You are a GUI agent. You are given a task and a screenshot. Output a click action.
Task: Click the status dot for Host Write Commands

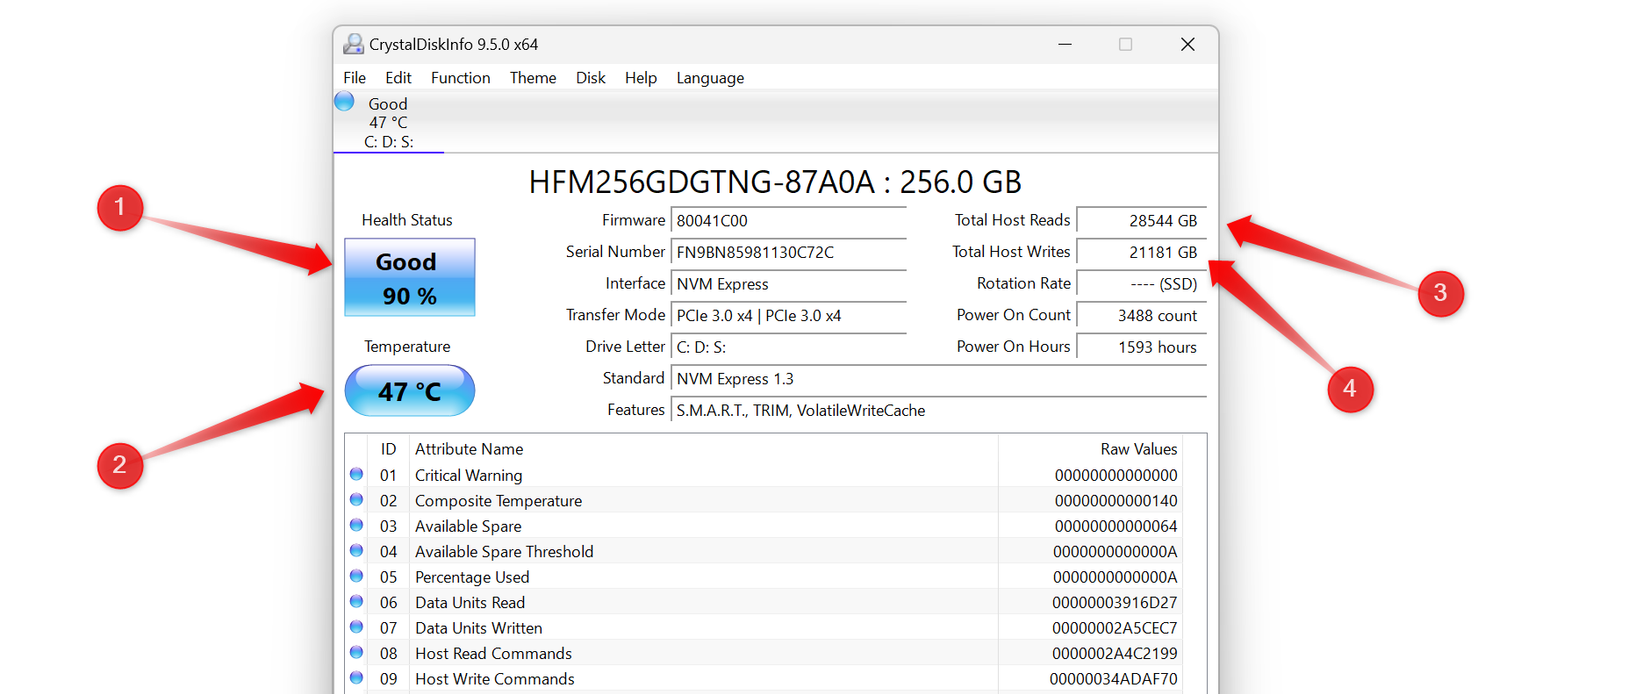coord(356,678)
